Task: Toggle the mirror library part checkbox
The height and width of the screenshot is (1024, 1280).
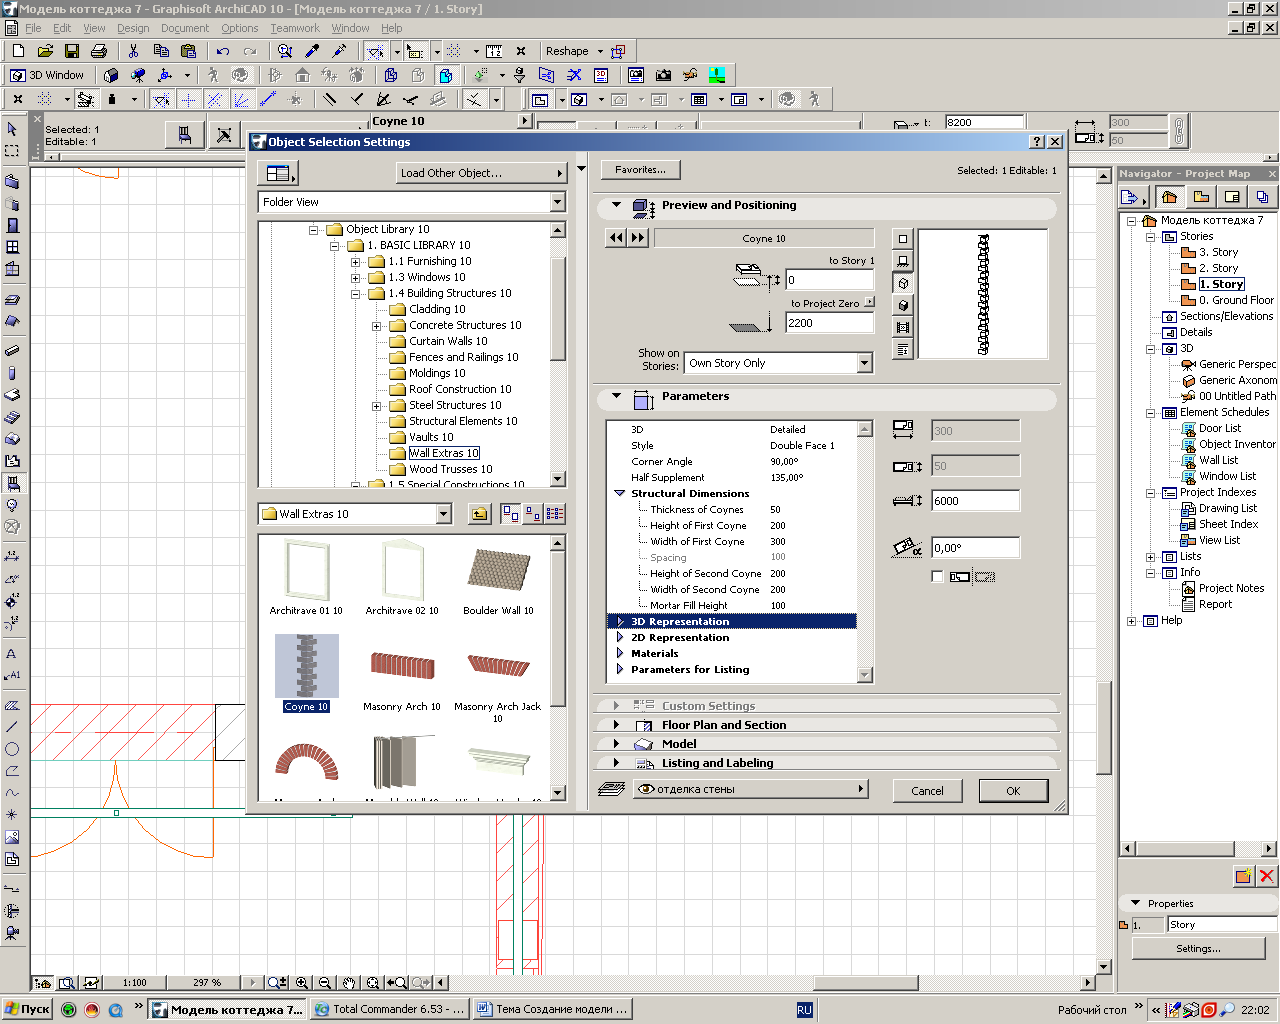Action: click(x=937, y=576)
